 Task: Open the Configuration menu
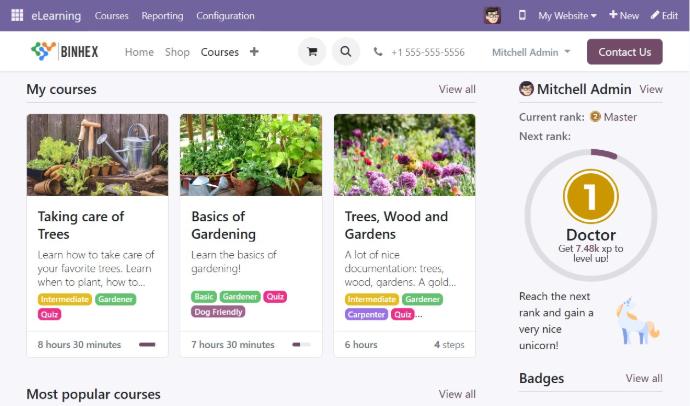226,16
